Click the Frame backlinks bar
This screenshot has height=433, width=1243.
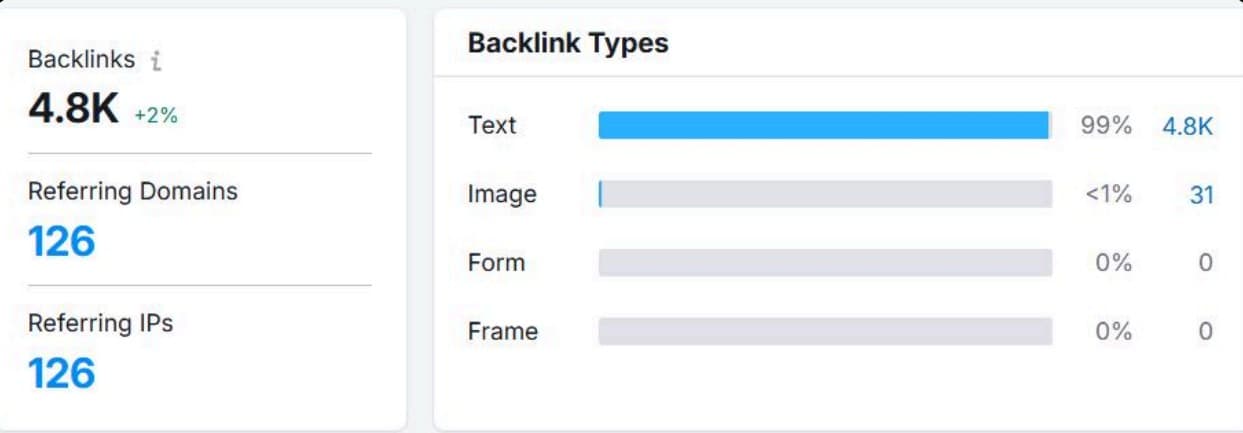[824, 331]
